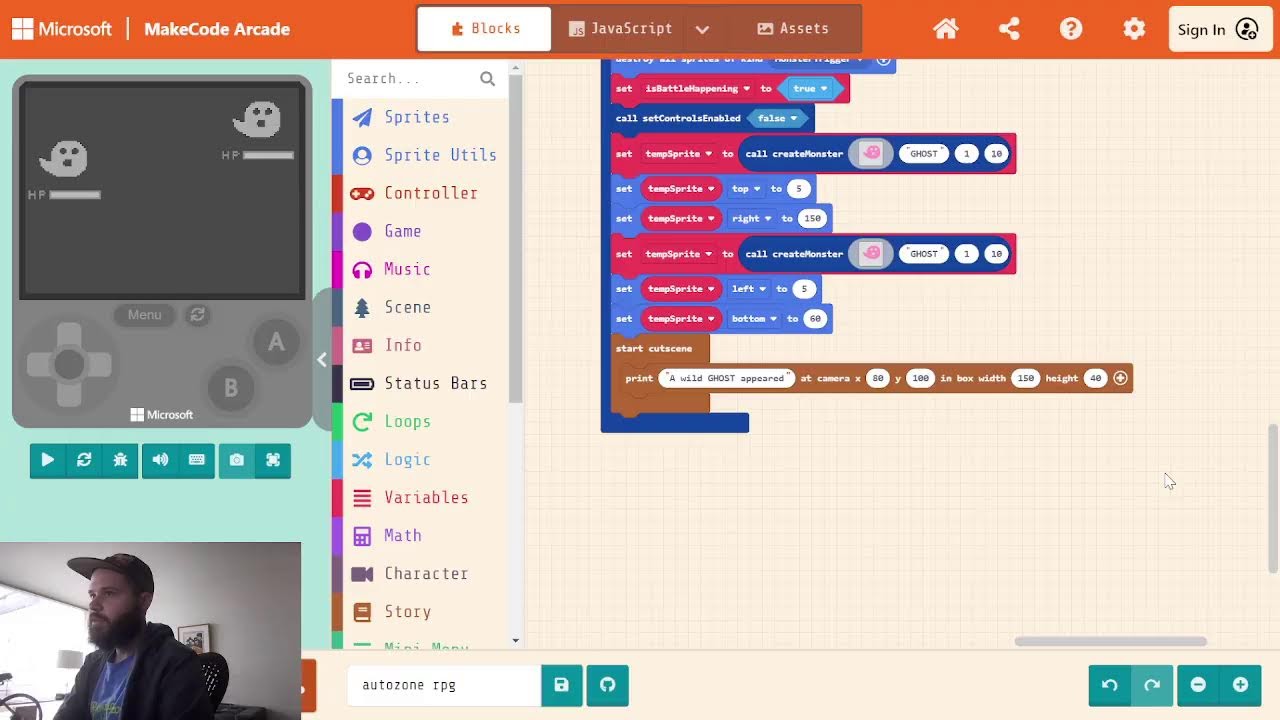
Task: Open the Assets tab
Action: [793, 29]
